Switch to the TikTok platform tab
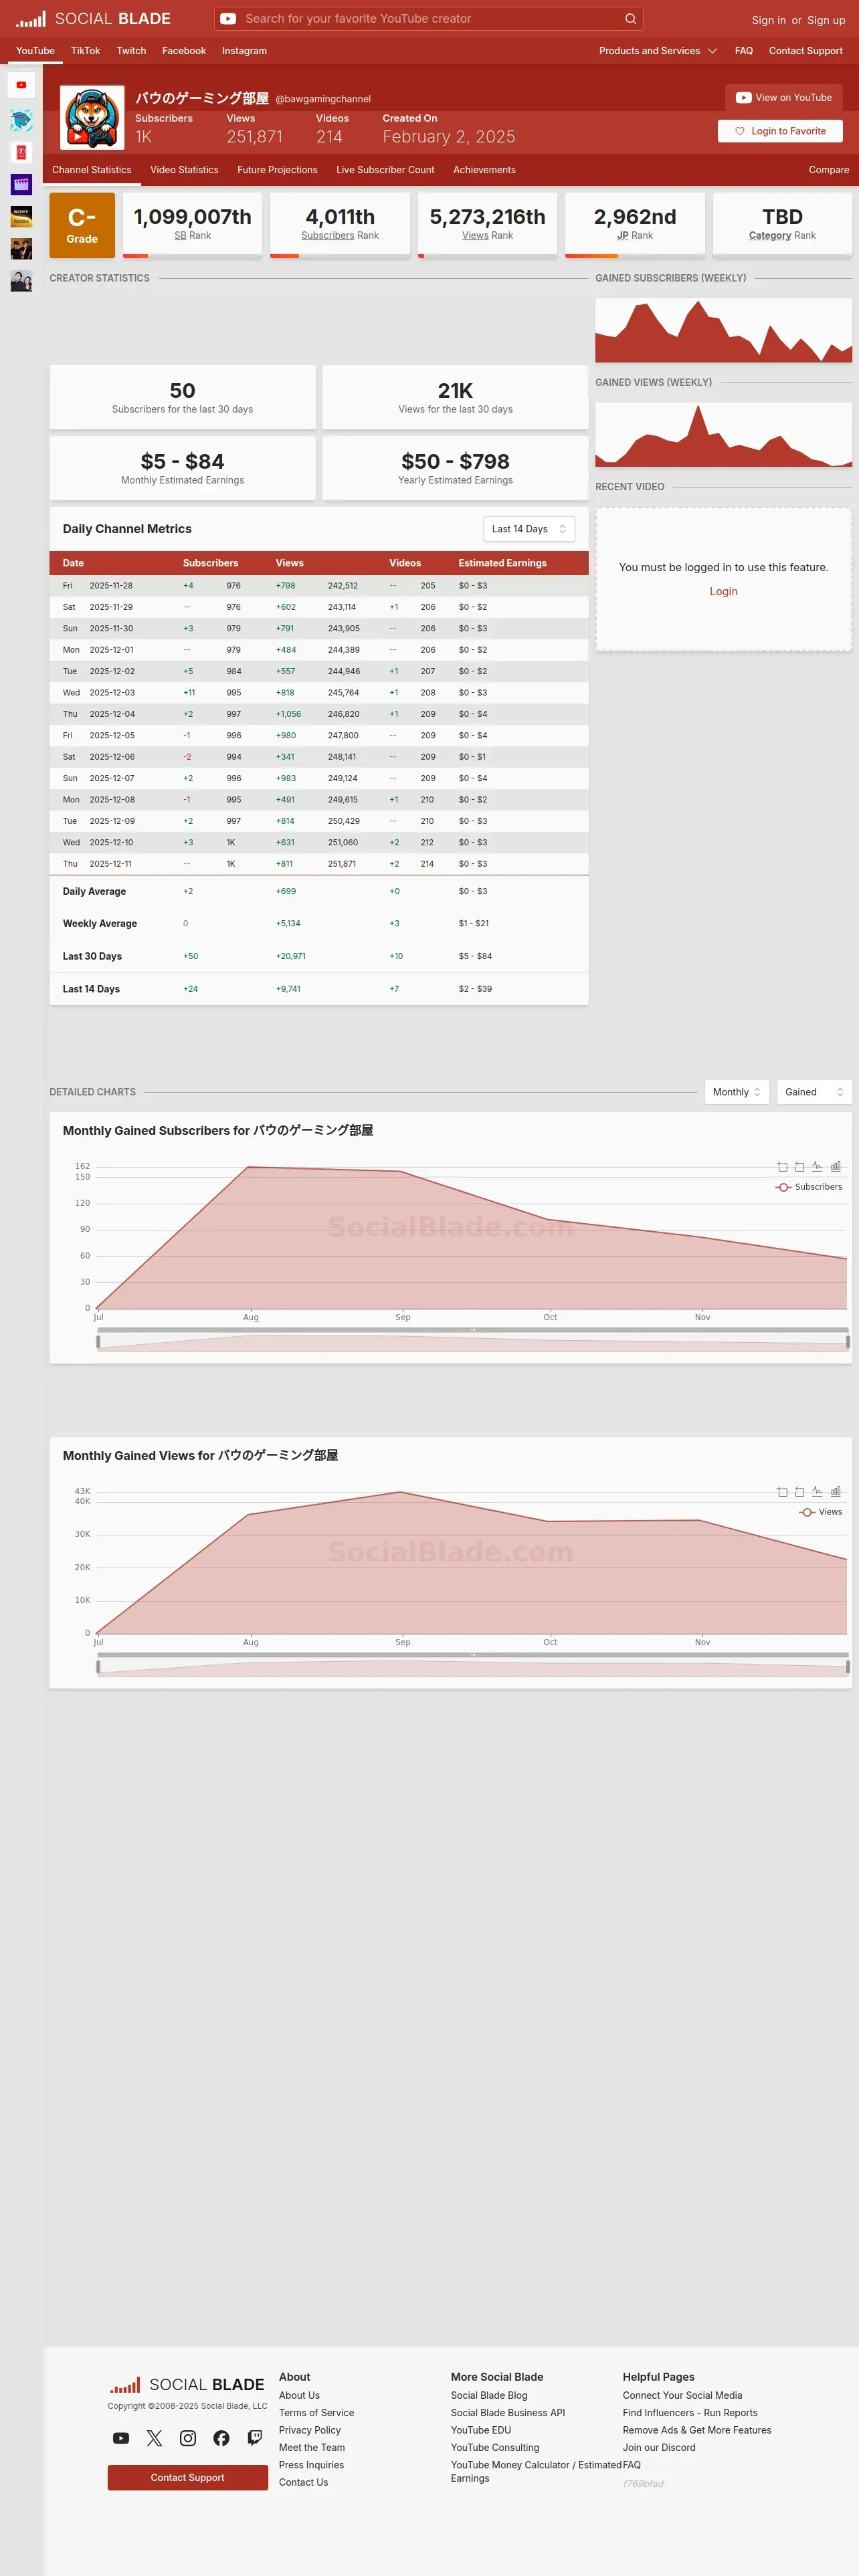 pos(85,51)
